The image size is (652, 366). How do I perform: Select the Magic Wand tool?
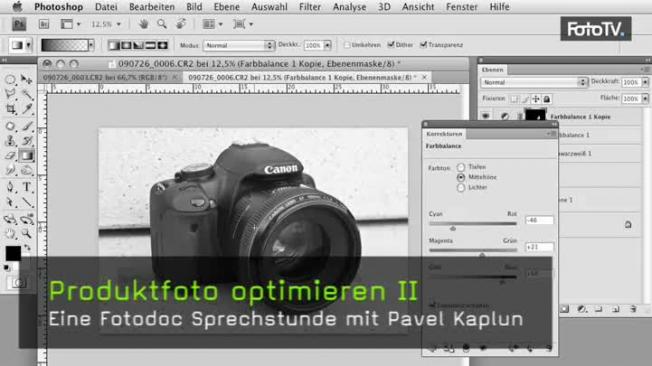tap(27, 94)
